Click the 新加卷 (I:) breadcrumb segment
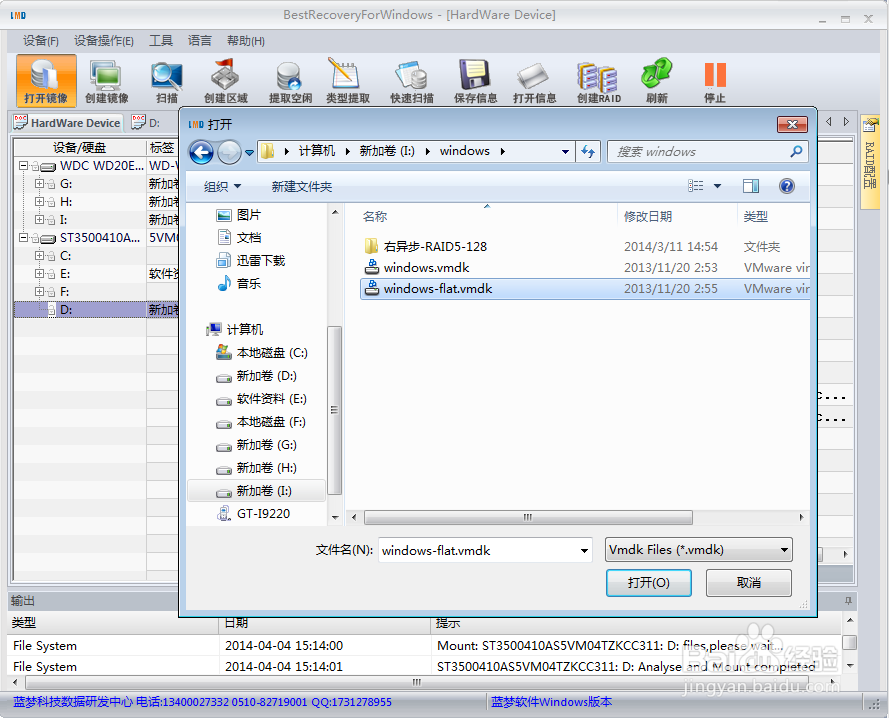Image resolution: width=889 pixels, height=718 pixels. coord(387,151)
